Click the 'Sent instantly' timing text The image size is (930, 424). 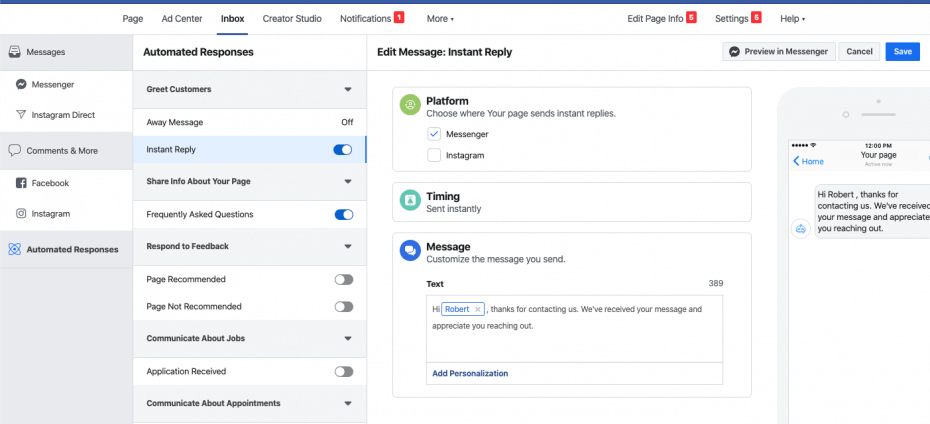(454, 209)
